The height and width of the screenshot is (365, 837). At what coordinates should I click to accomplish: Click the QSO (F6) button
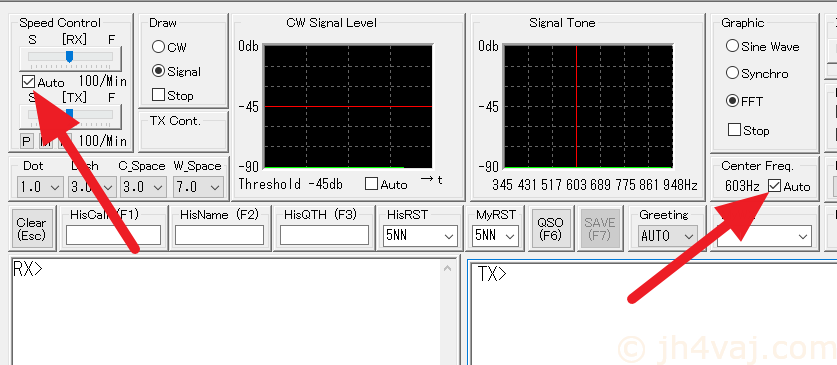(550, 228)
